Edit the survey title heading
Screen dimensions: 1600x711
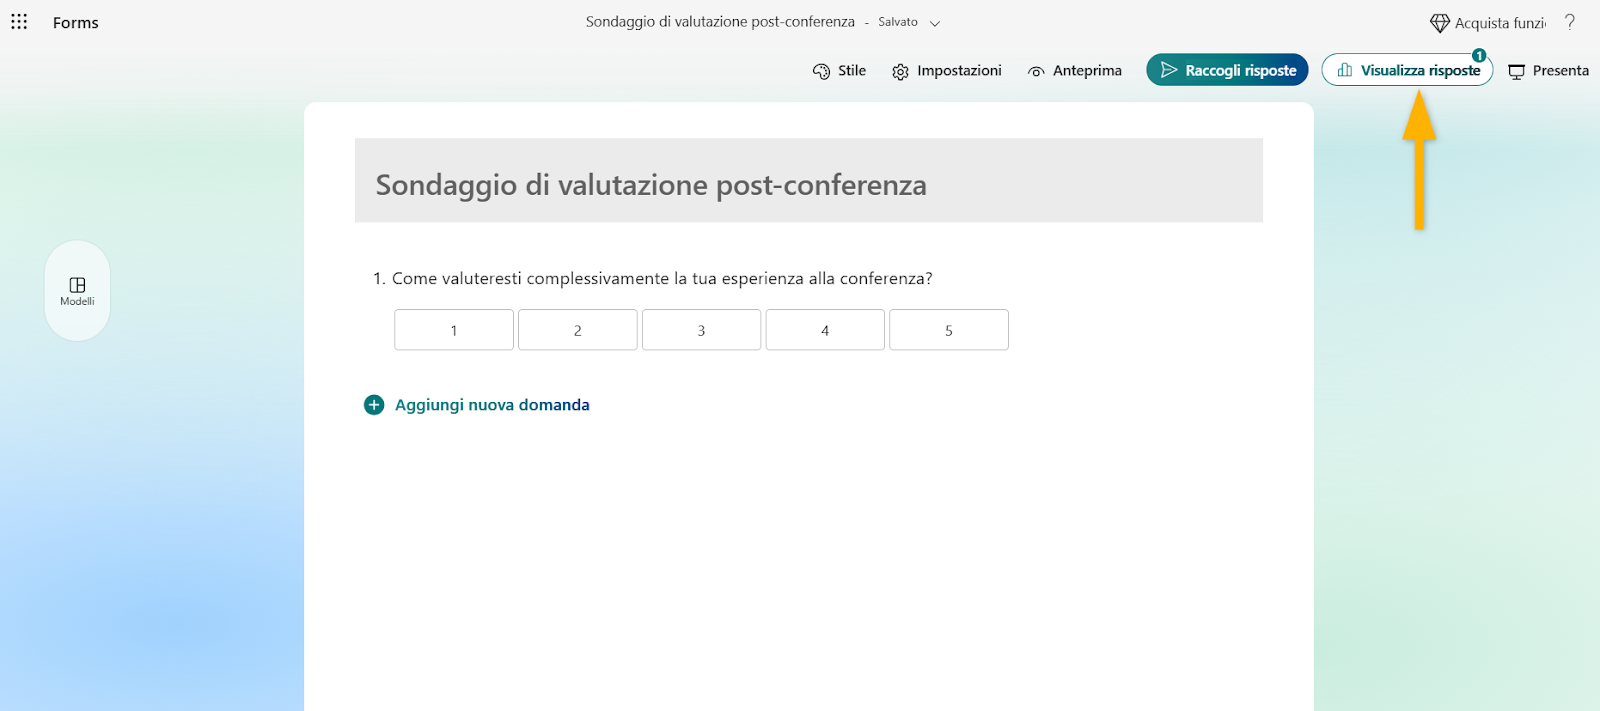click(x=651, y=185)
